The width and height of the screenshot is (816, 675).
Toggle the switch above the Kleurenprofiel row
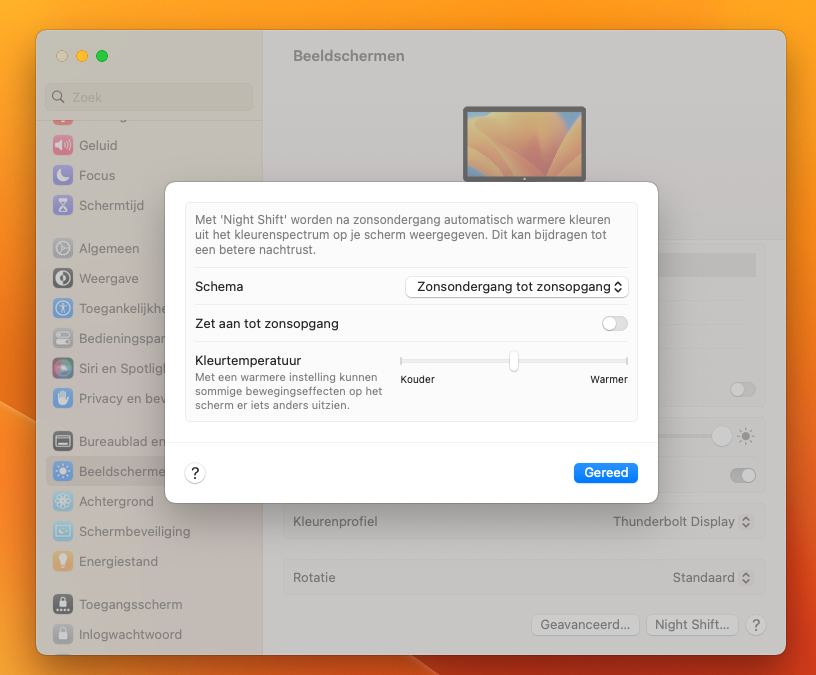pyautogui.click(x=742, y=475)
